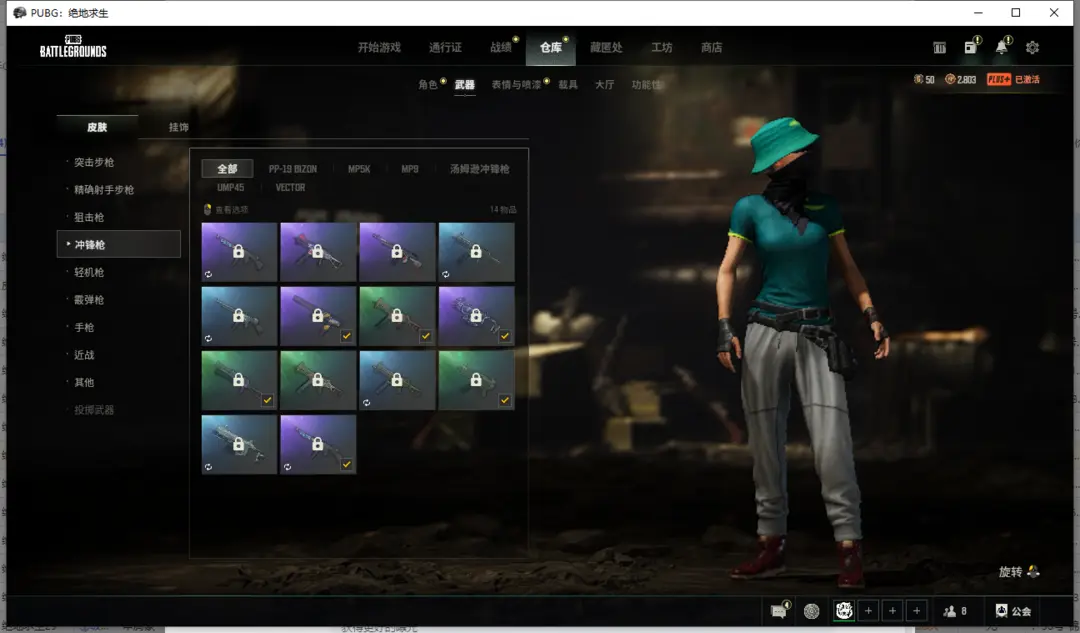This screenshot has width=1080, height=633.
Task: Filter skins by UMP45
Action: coord(231,187)
